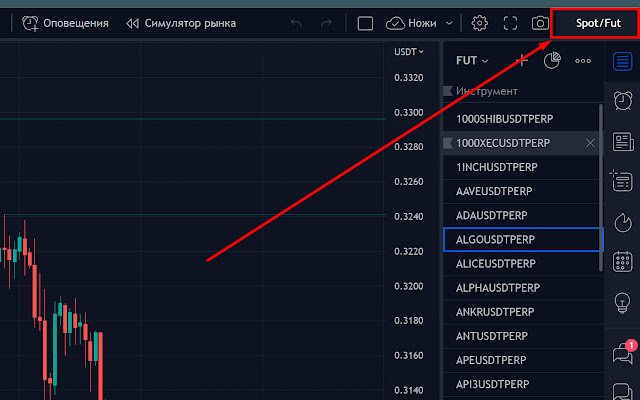Toggle flag on 1000XECUSDTPERP row
Screen dimensions: 640x400
pos(448,143)
